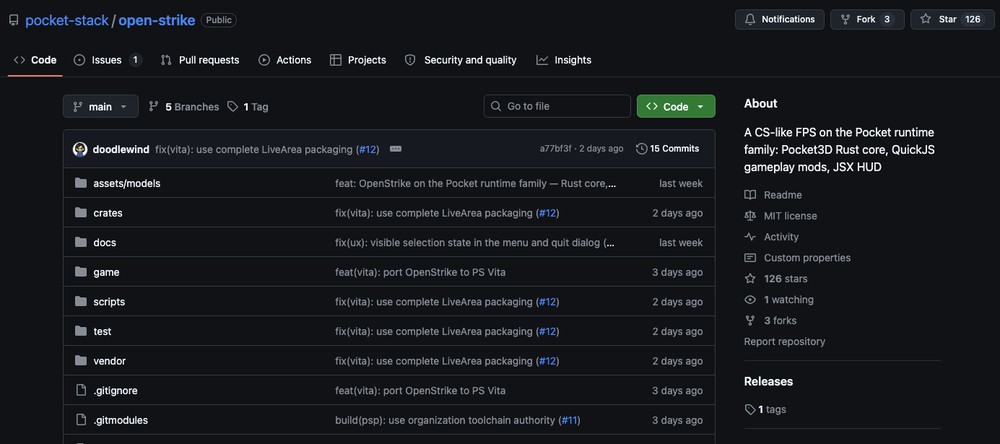Image resolution: width=1000 pixels, height=444 pixels.
Task: Open the main branch dropdown
Action: (x=101, y=107)
